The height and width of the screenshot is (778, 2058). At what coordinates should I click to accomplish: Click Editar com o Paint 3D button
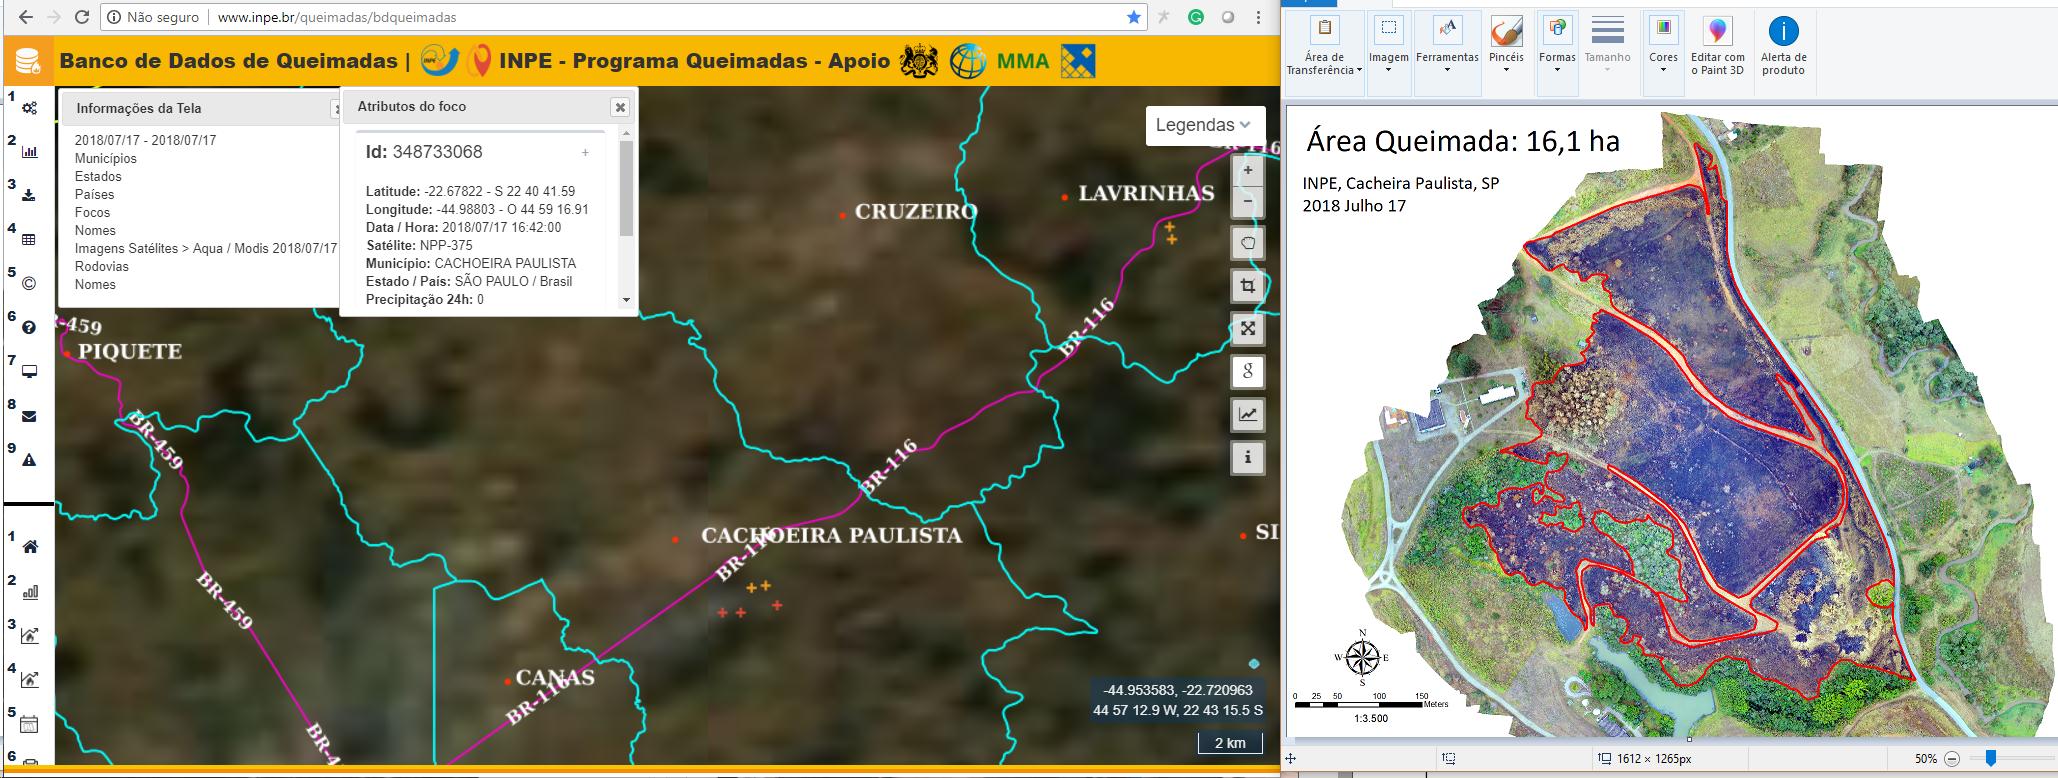(1717, 45)
